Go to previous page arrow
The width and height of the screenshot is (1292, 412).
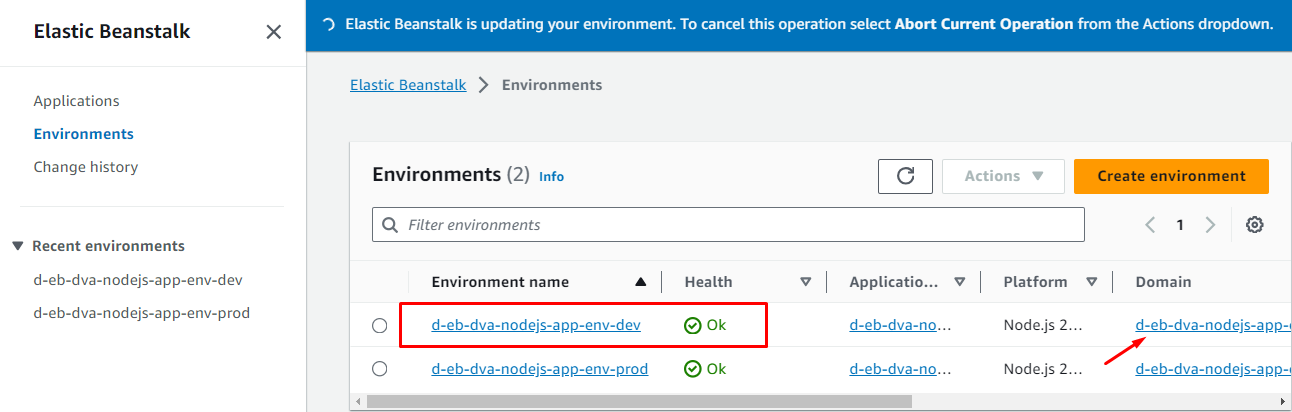pos(1151,225)
